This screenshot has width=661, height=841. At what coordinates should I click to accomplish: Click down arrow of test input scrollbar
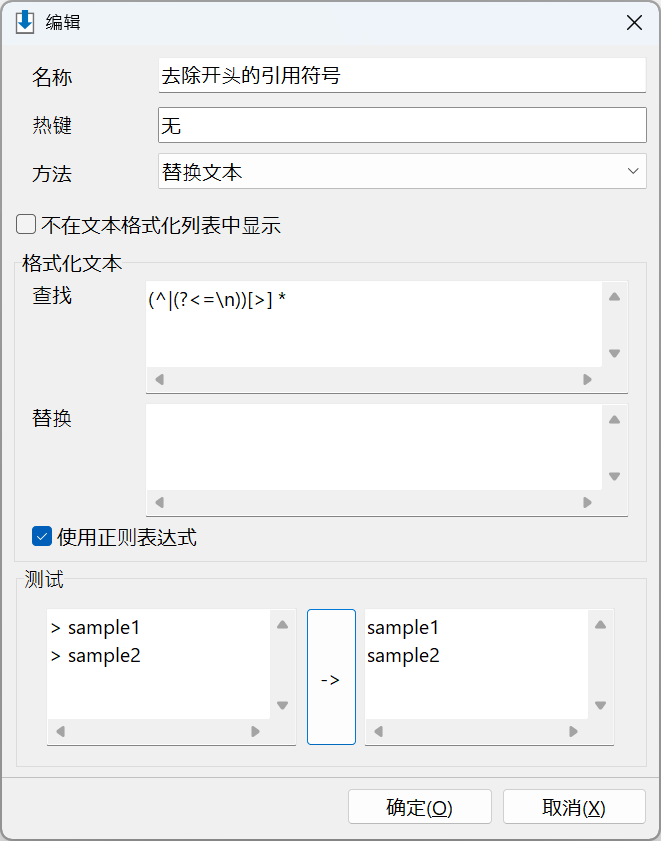tap(283, 705)
